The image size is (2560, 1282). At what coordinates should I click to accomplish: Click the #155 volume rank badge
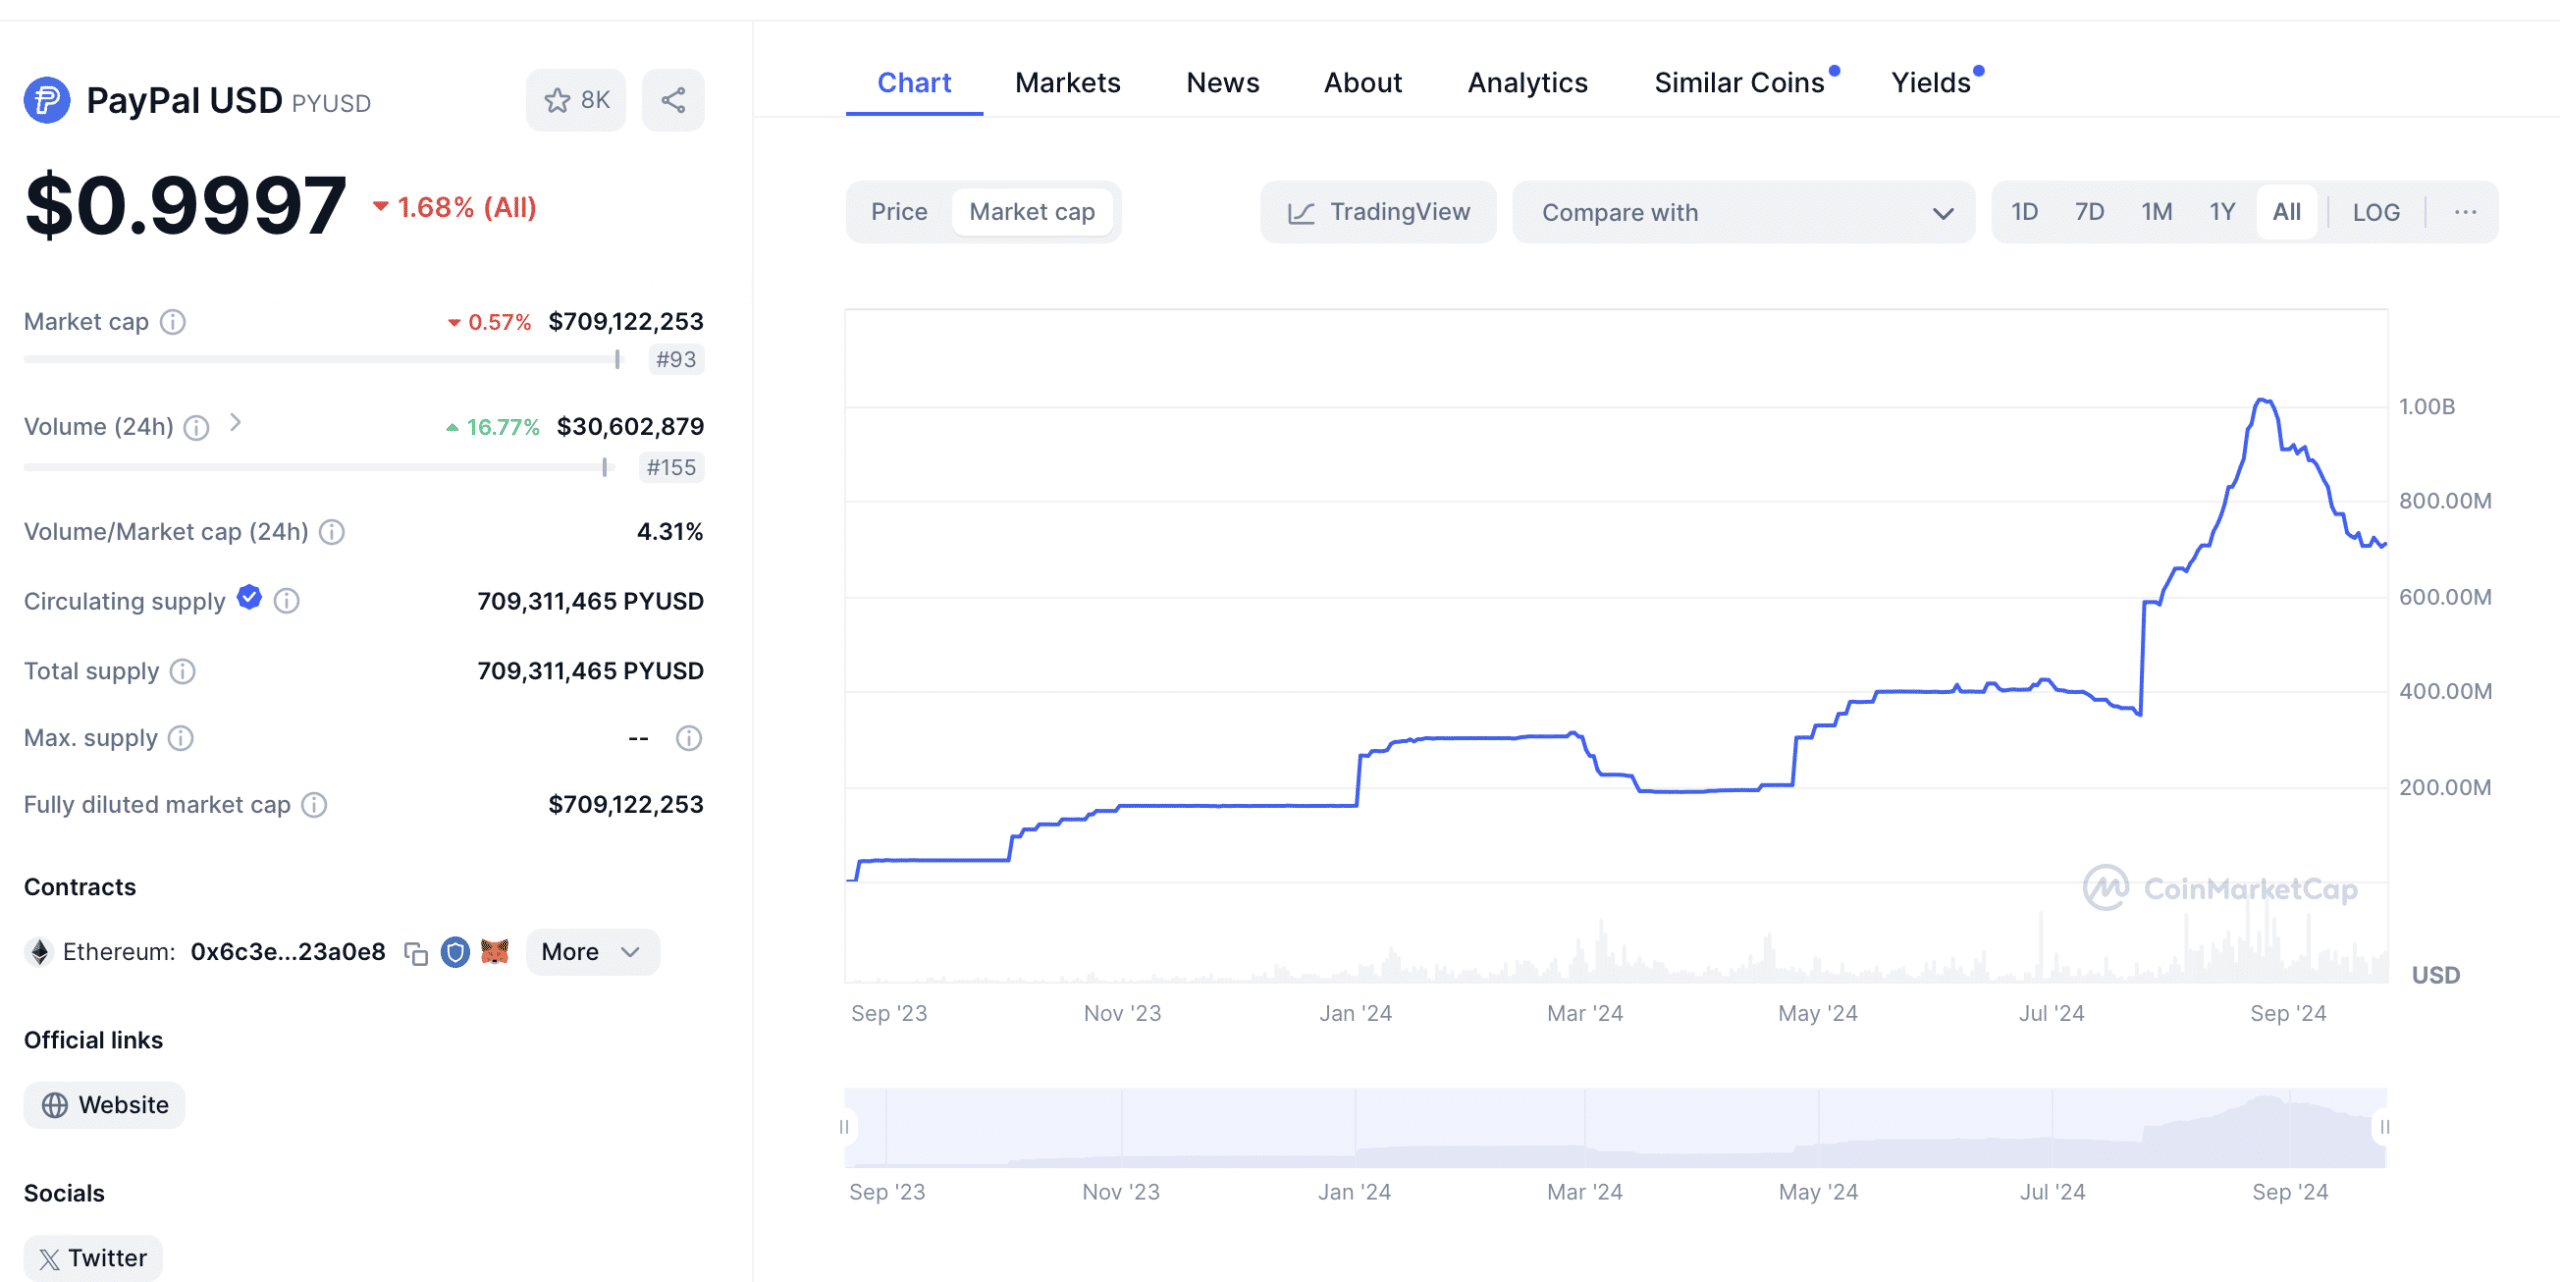coord(671,467)
